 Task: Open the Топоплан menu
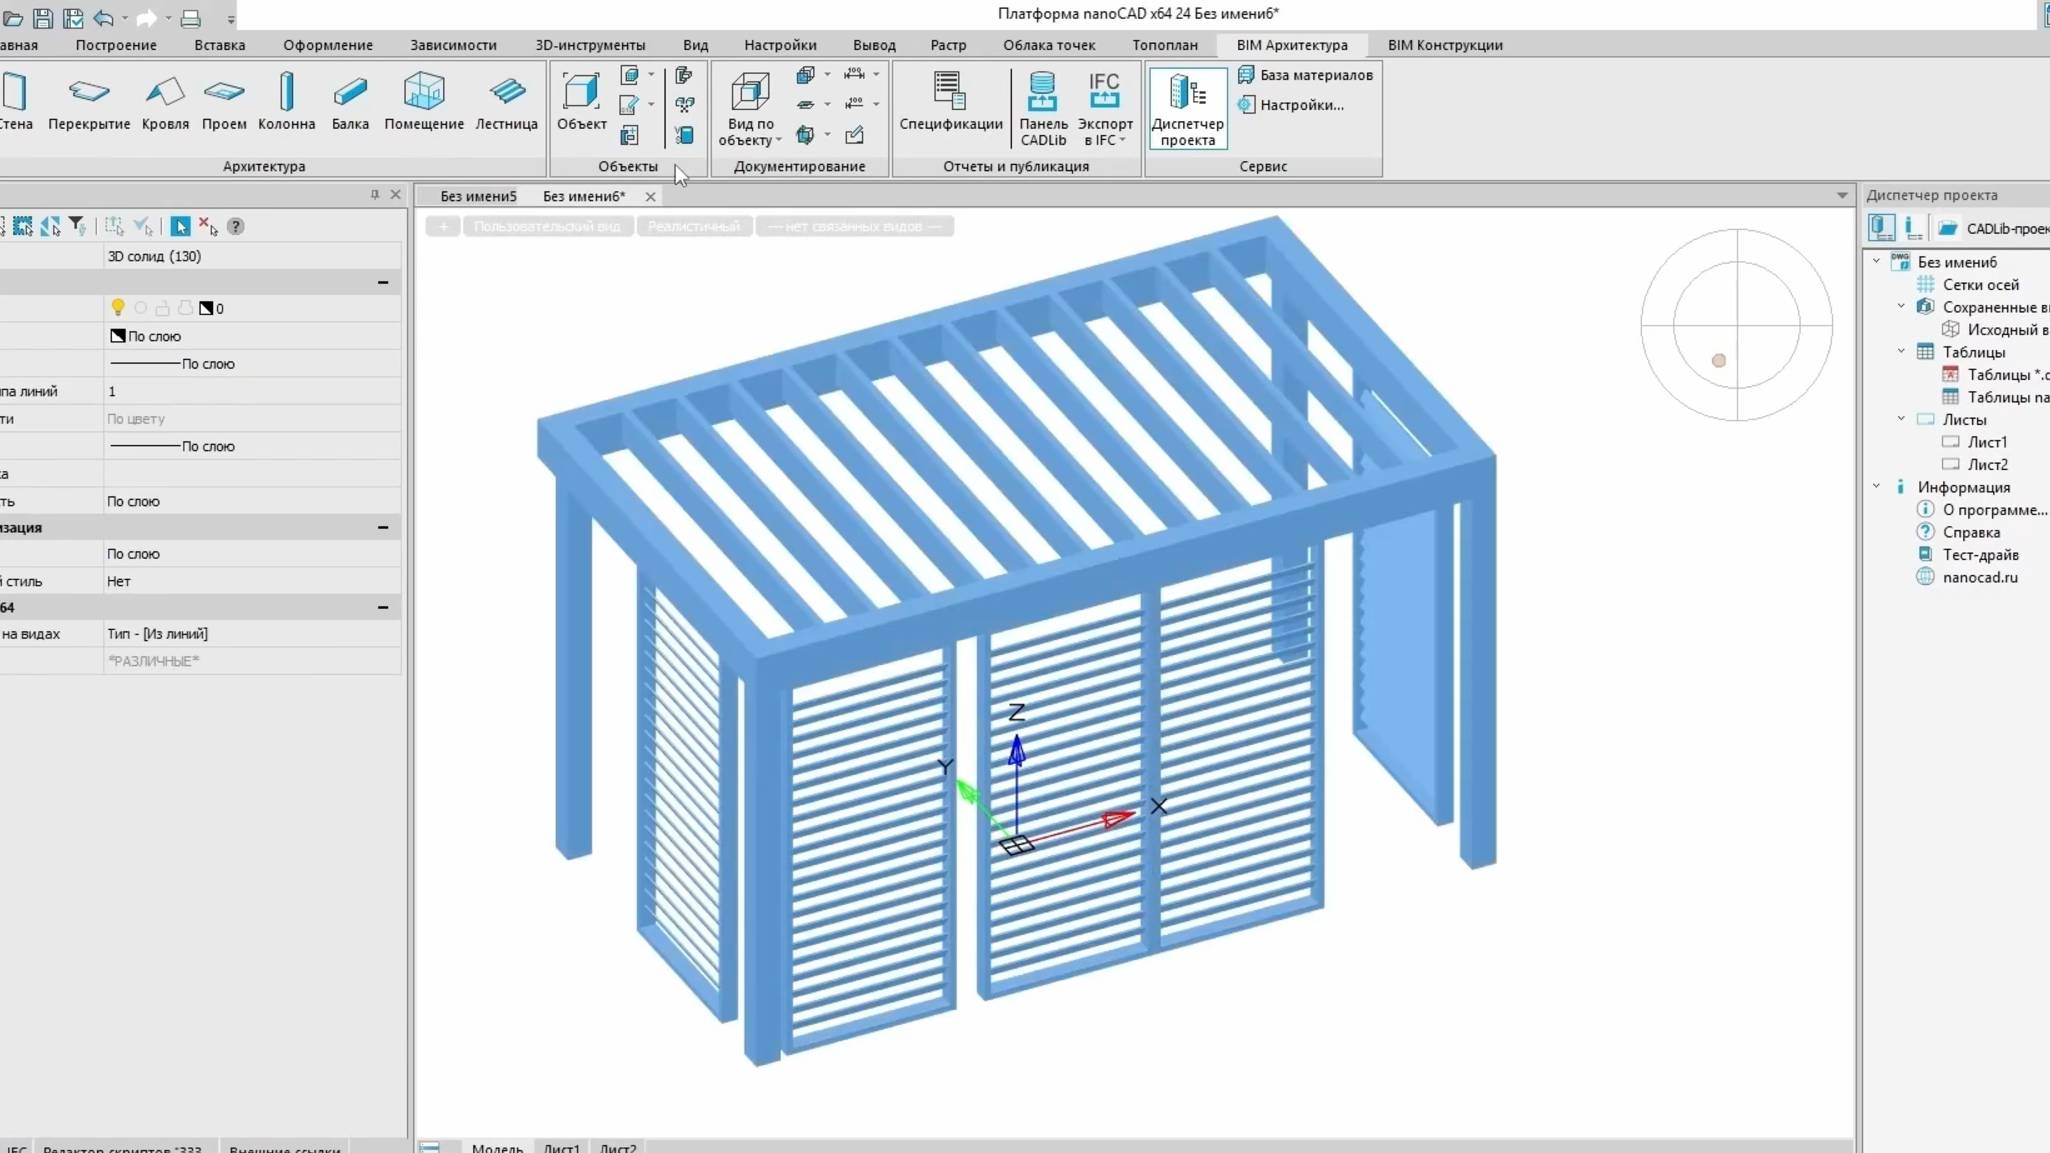pyautogui.click(x=1165, y=44)
